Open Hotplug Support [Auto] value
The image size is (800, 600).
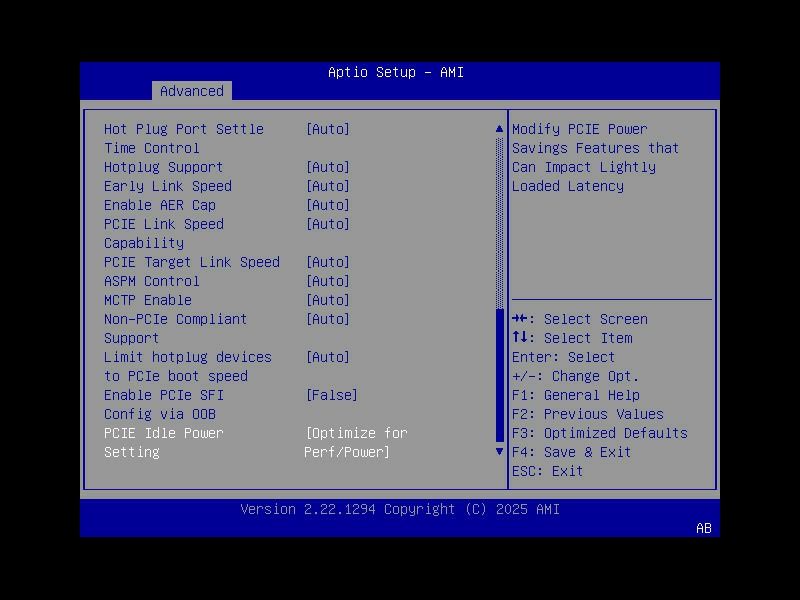pyautogui.click(x=328, y=167)
